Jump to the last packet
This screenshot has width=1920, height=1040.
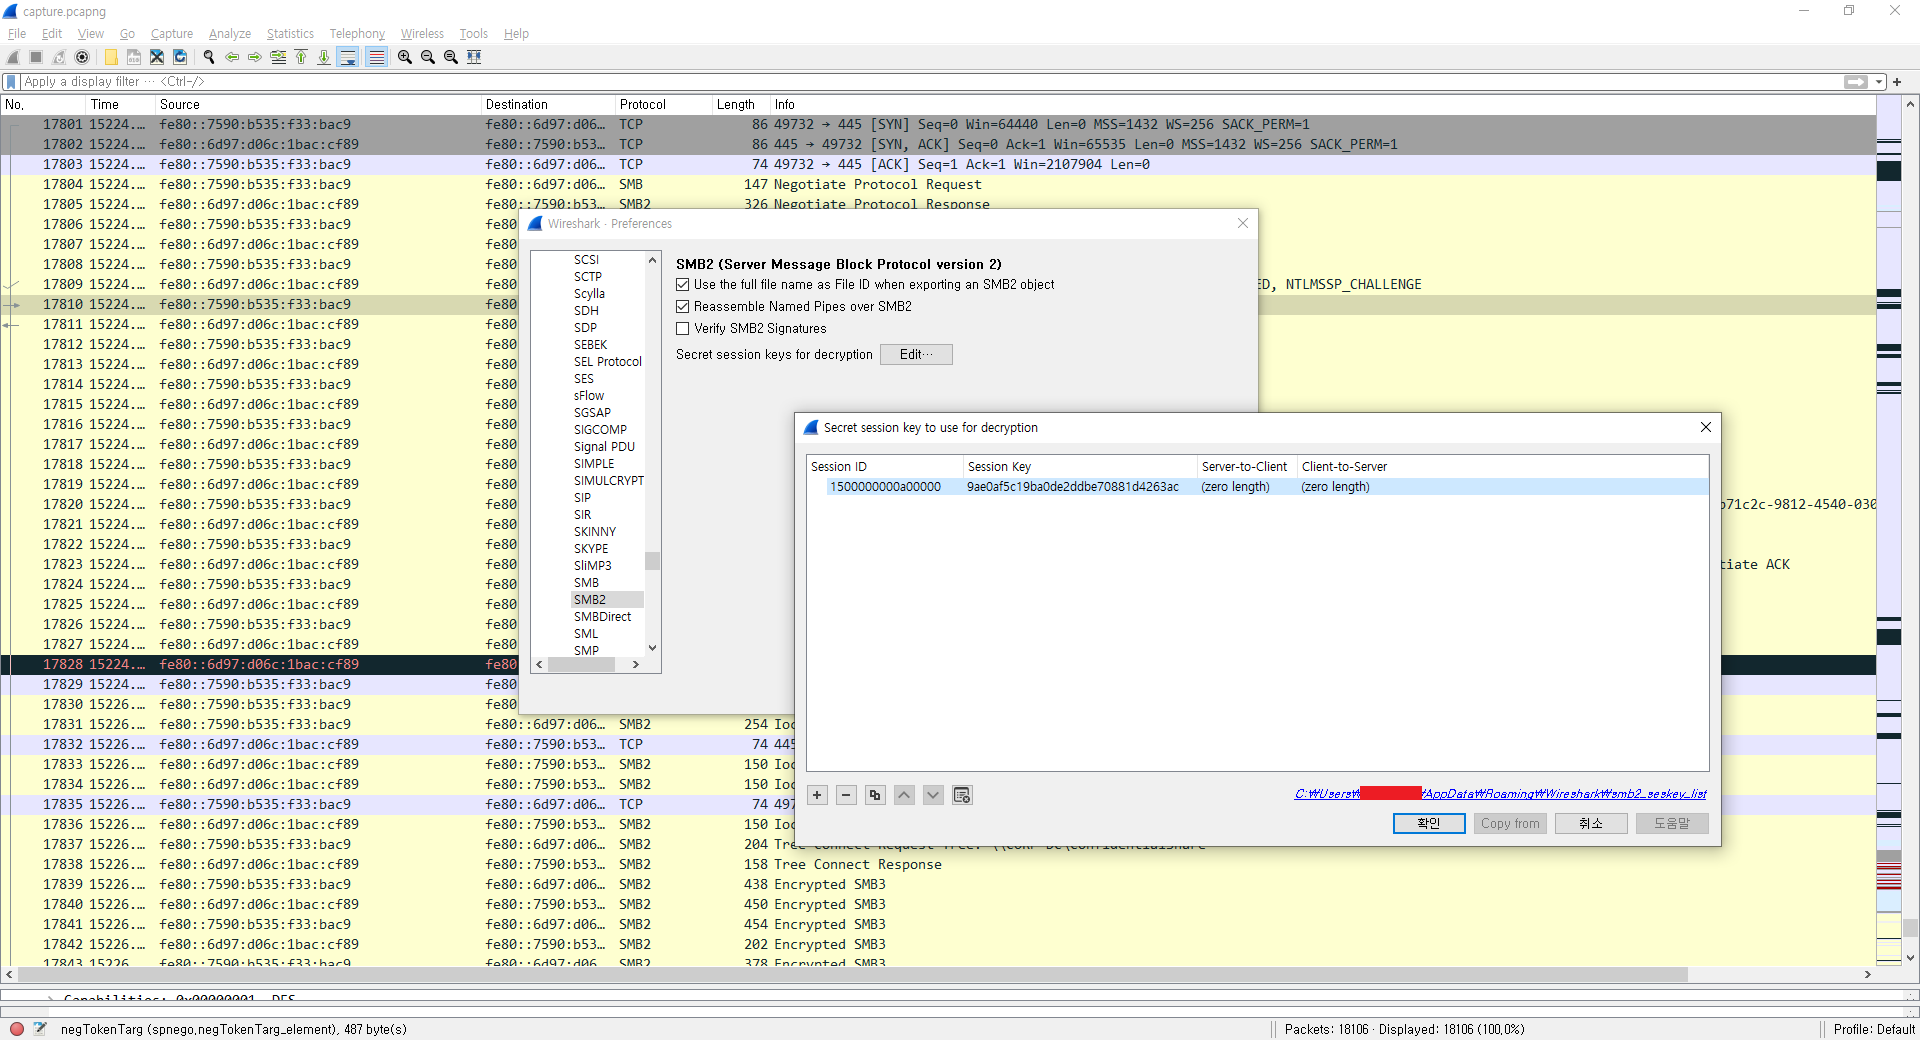point(324,57)
